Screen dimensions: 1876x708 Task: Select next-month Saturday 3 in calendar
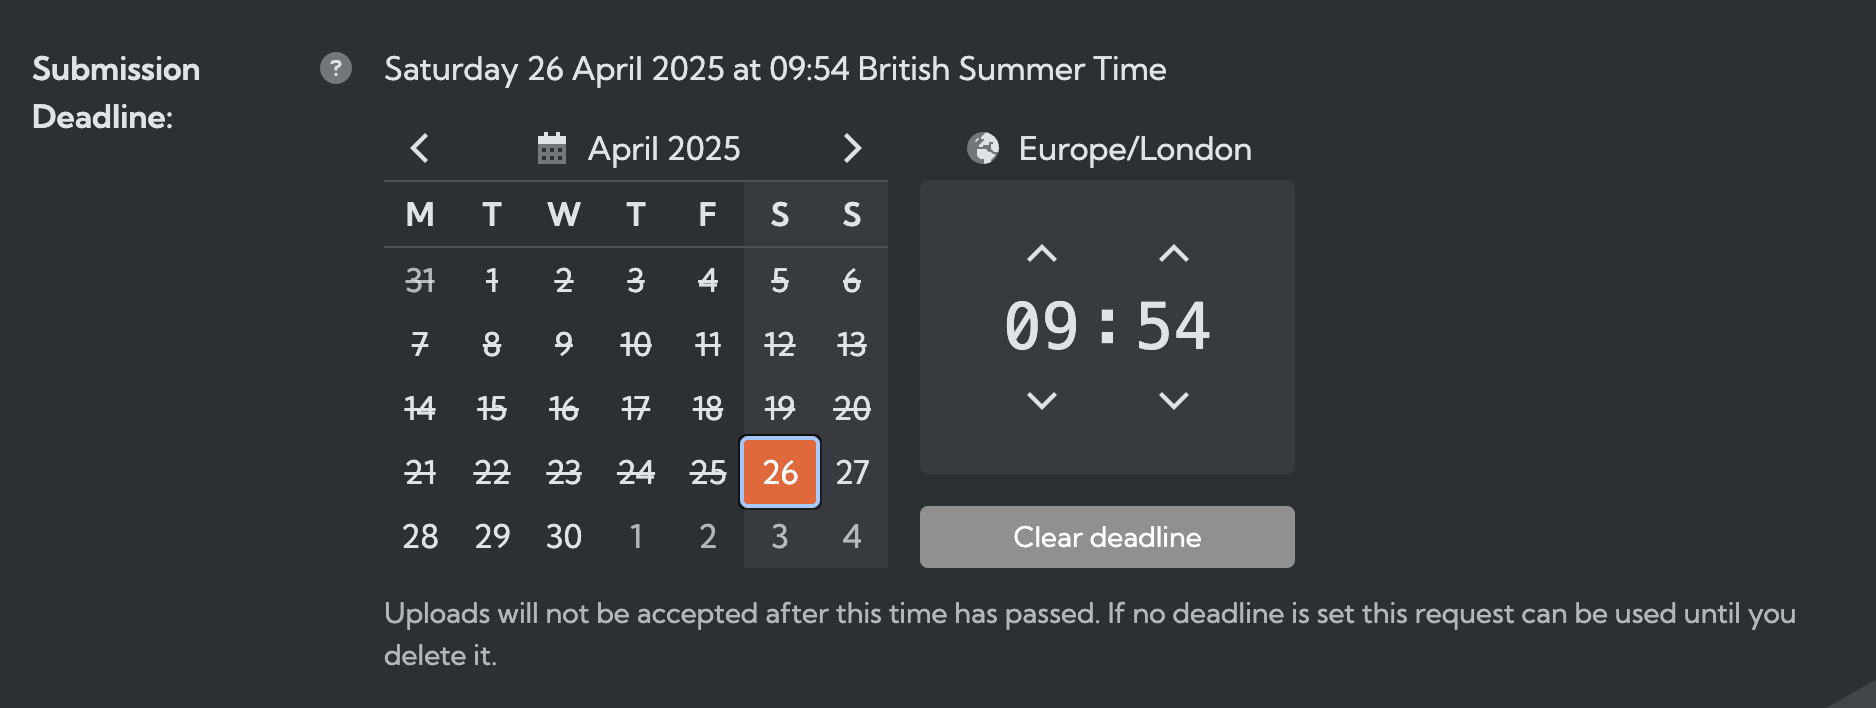[780, 536]
